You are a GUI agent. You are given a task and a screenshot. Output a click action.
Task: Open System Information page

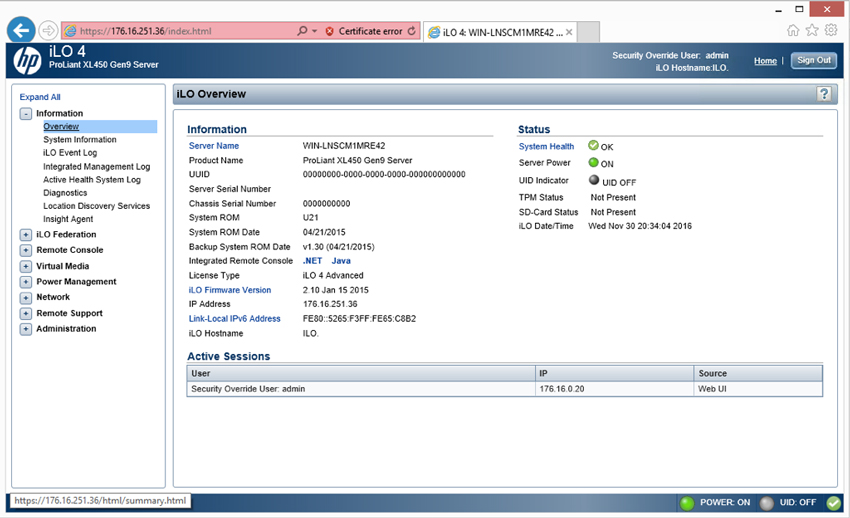pyautogui.click(x=80, y=139)
